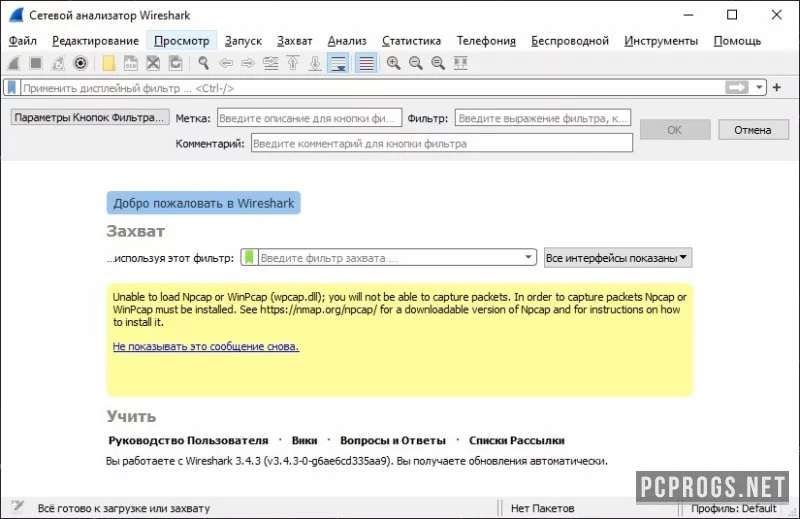The height and width of the screenshot is (519, 800).
Task: Focus the display filter input field
Action: pos(372,88)
